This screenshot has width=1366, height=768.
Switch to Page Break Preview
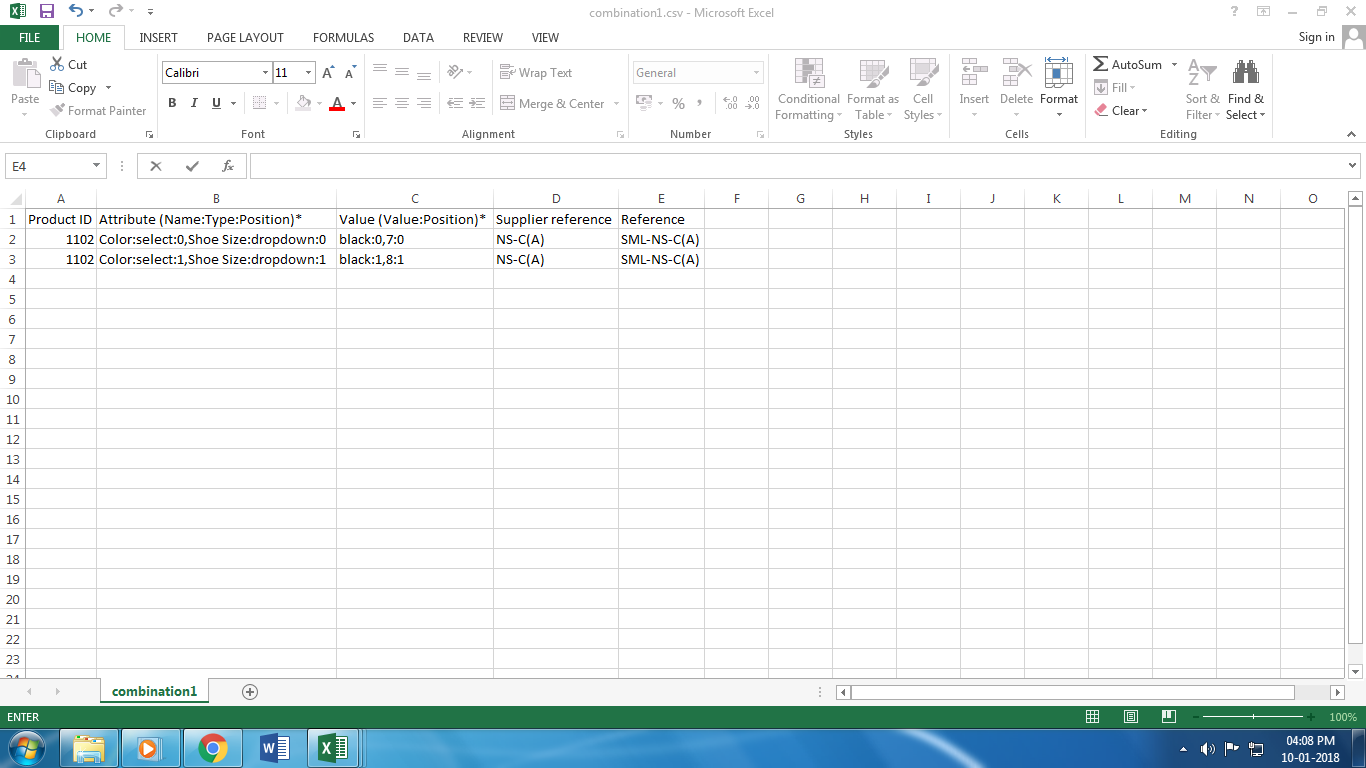1168,717
